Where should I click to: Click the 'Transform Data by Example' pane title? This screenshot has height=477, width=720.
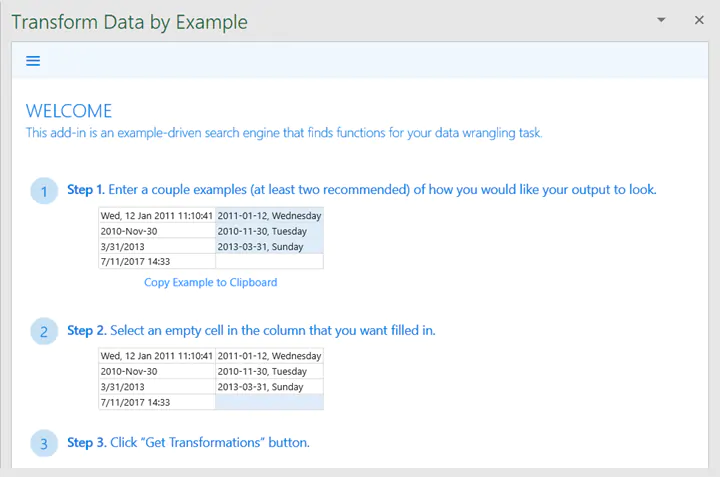[129, 22]
